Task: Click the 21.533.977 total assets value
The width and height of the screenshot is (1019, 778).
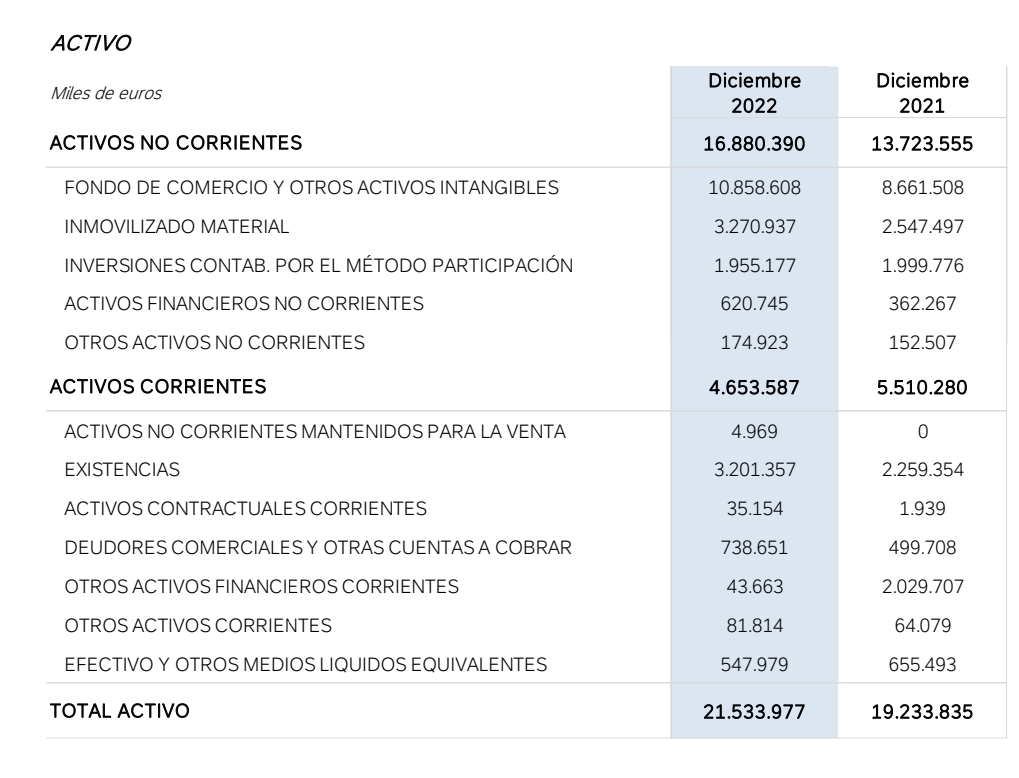Action: [755, 712]
